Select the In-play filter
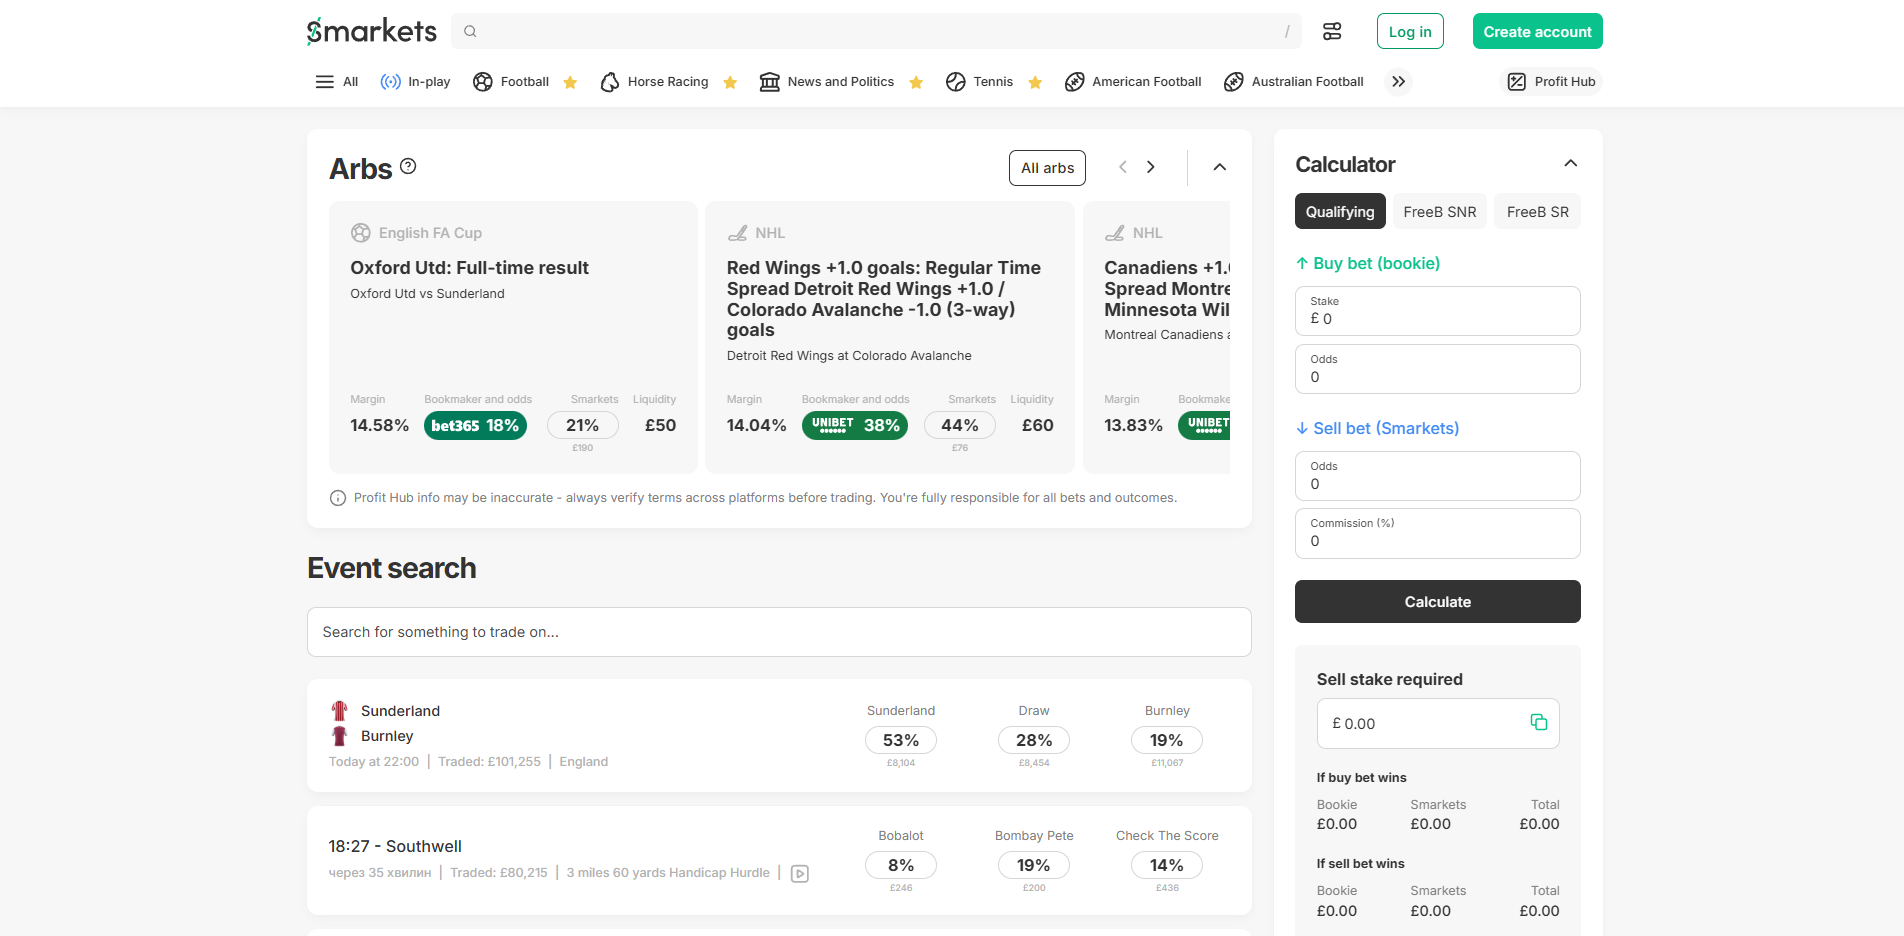This screenshot has width=1904, height=936. 415,81
